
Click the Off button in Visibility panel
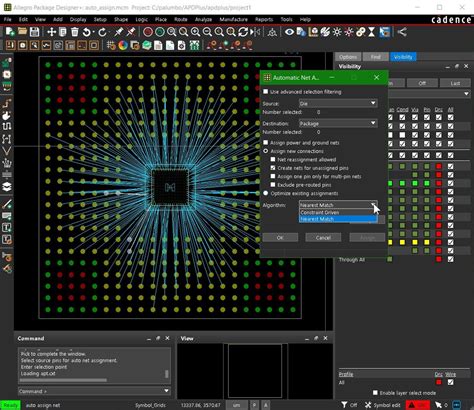[422, 83]
